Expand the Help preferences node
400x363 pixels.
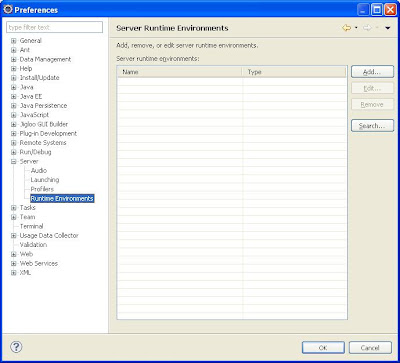tap(14, 69)
